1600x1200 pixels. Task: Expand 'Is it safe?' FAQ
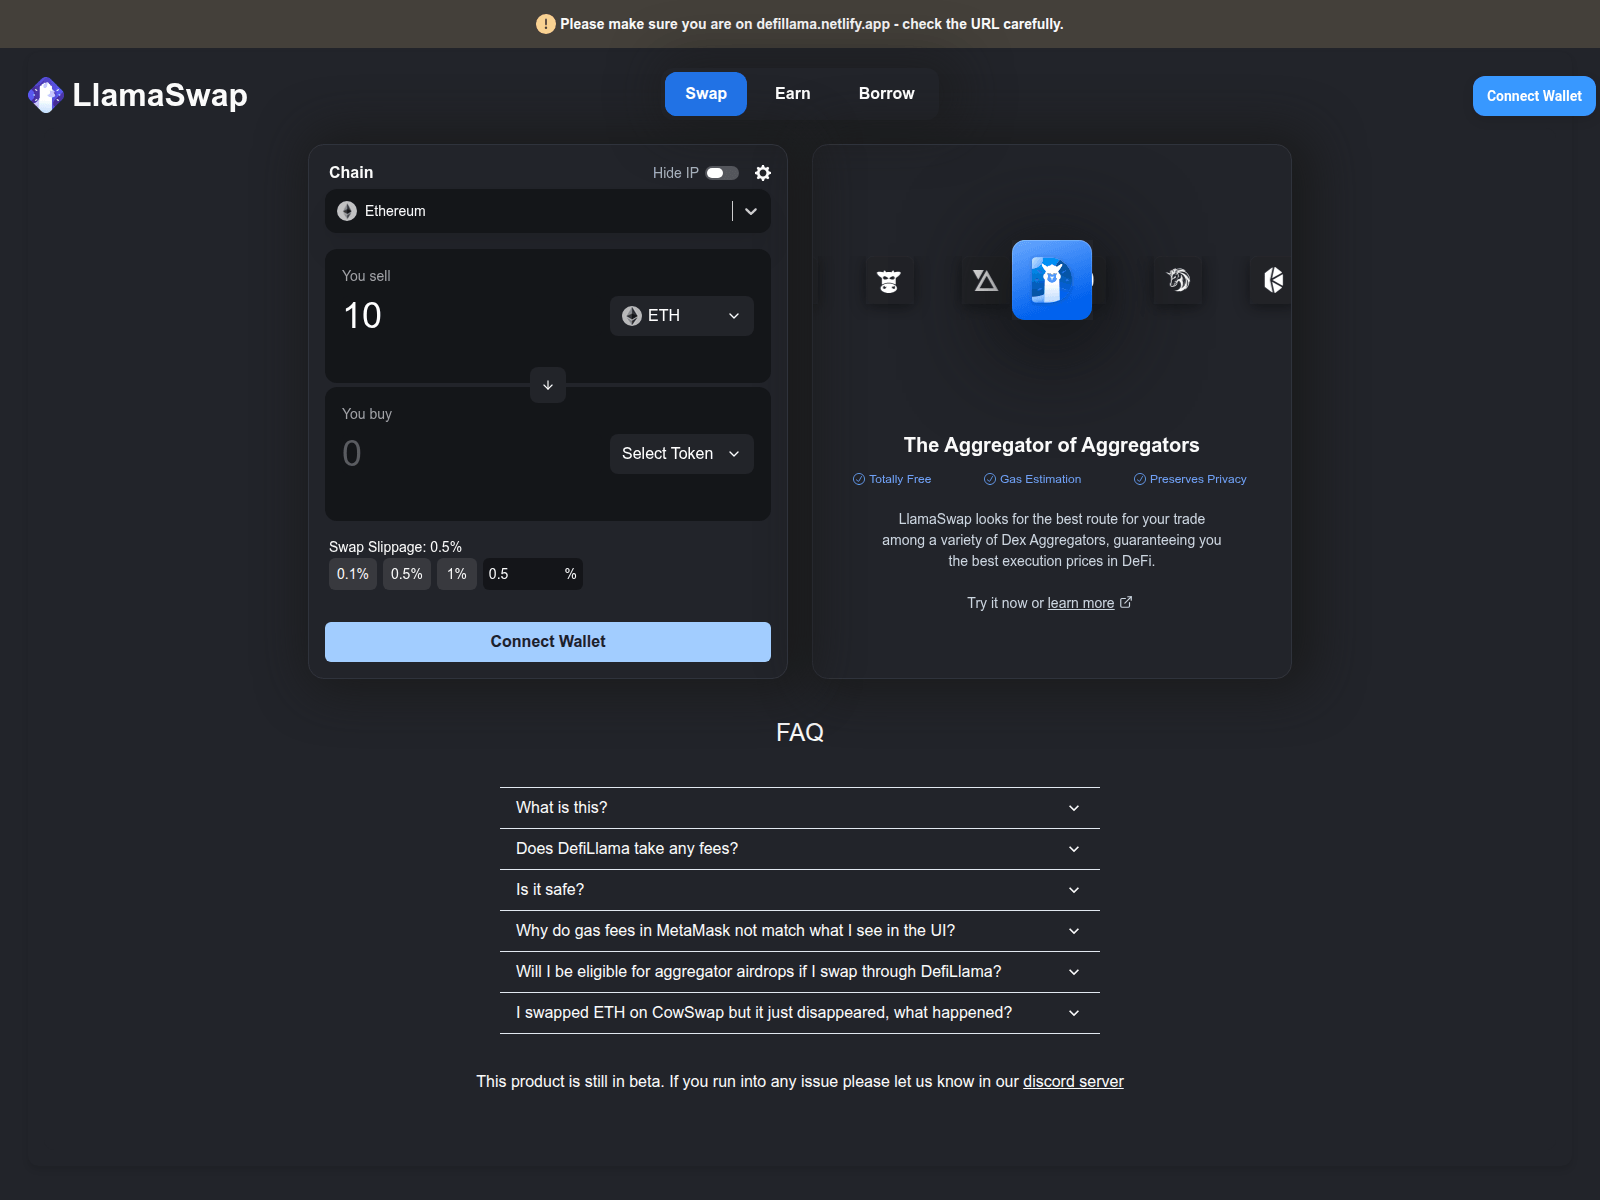tap(800, 890)
